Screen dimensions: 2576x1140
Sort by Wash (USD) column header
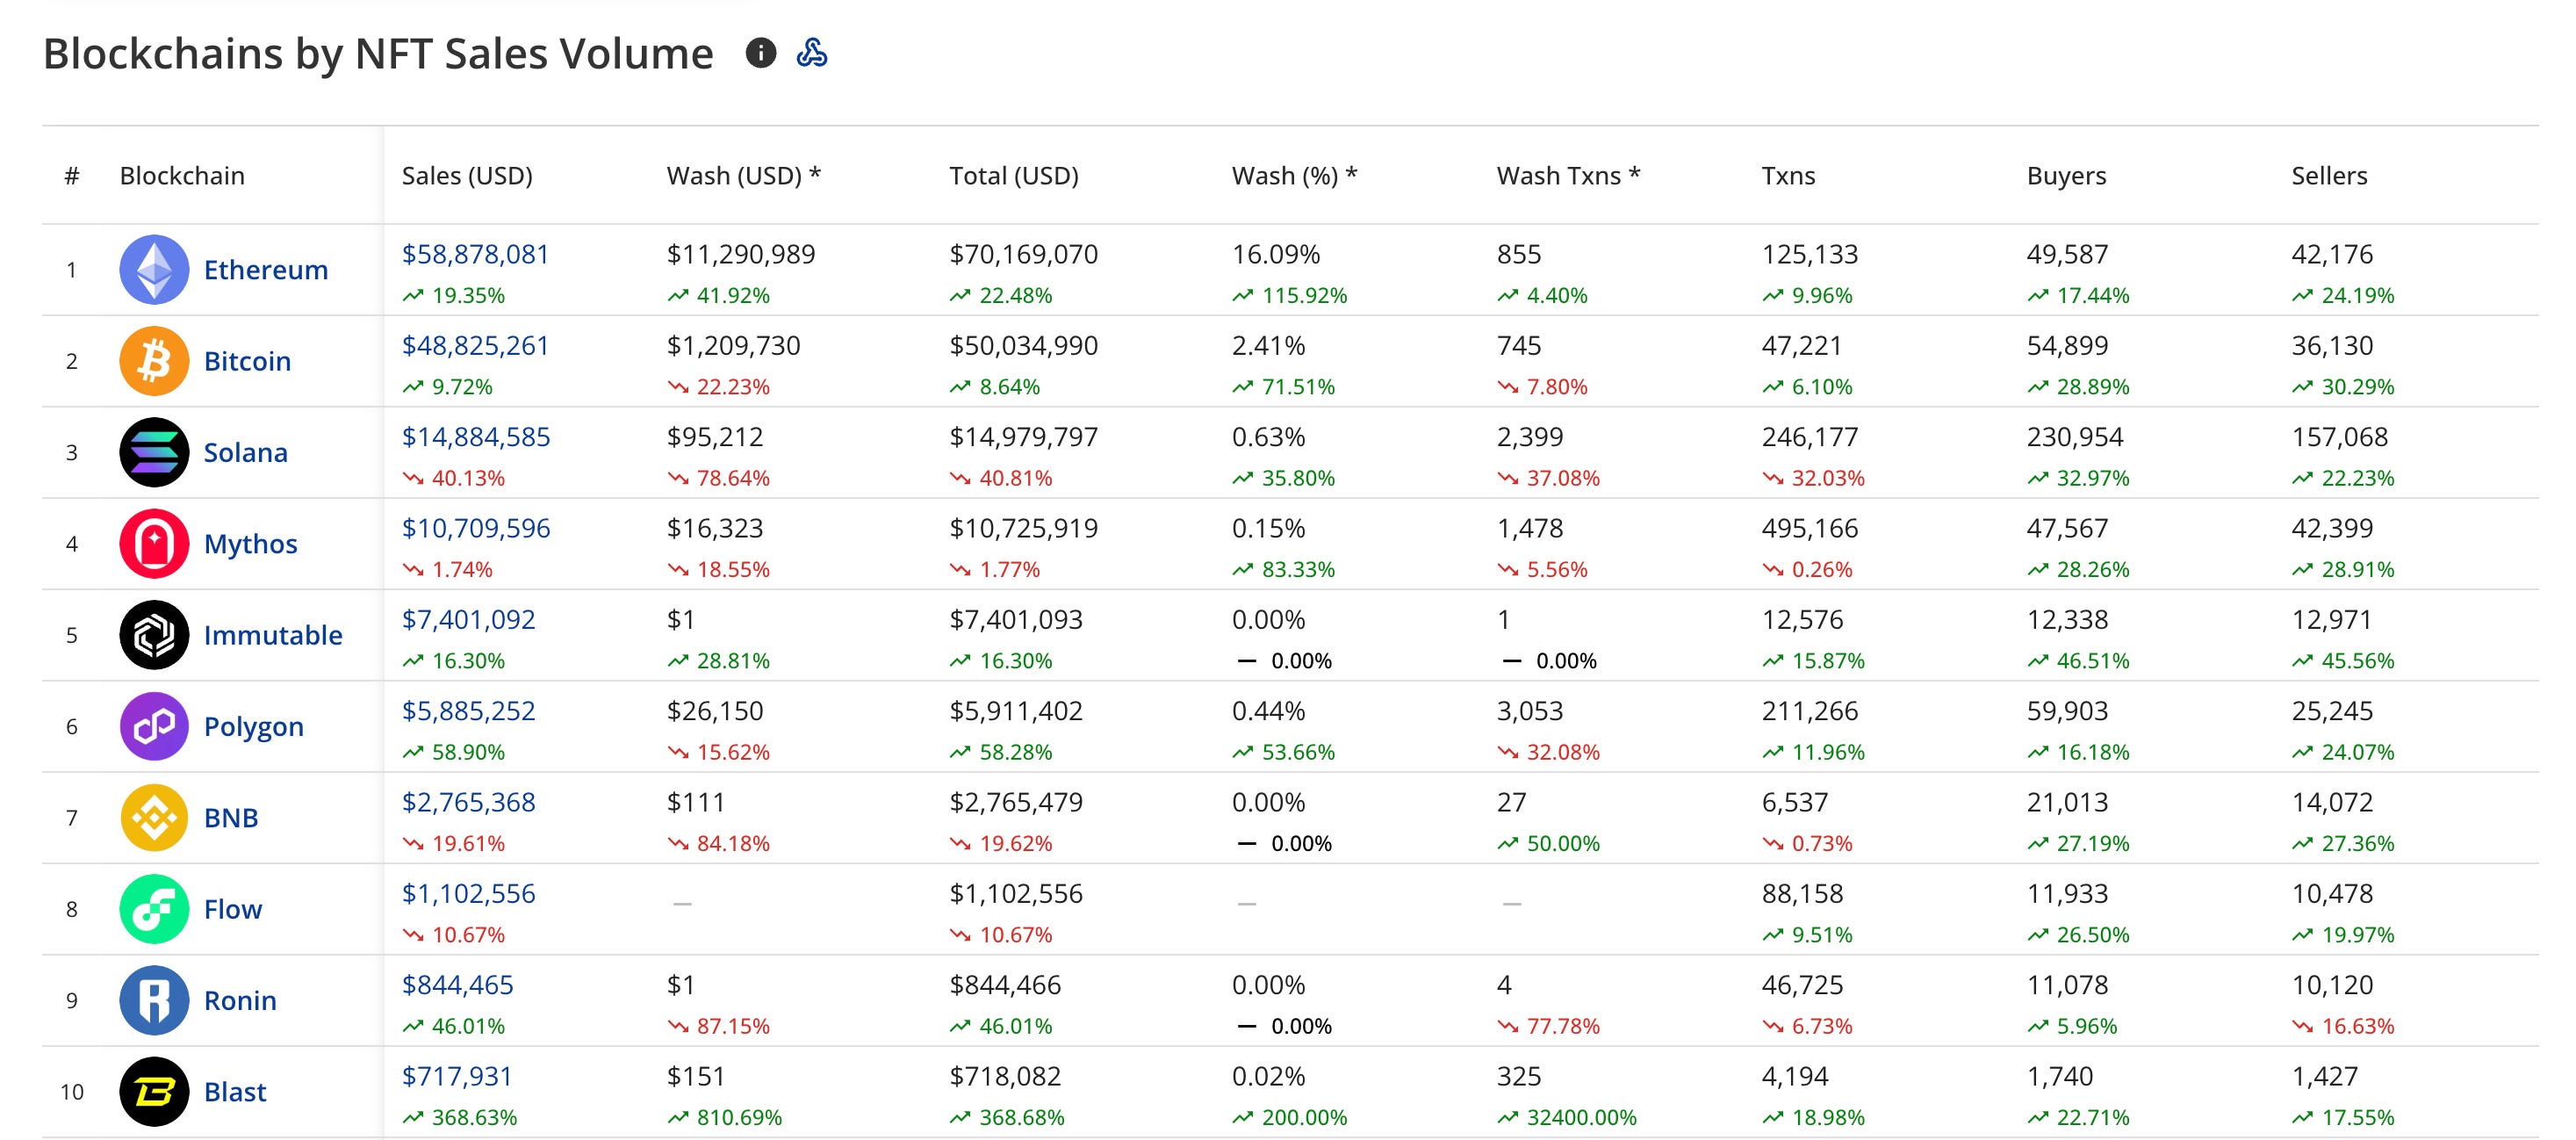(x=743, y=176)
